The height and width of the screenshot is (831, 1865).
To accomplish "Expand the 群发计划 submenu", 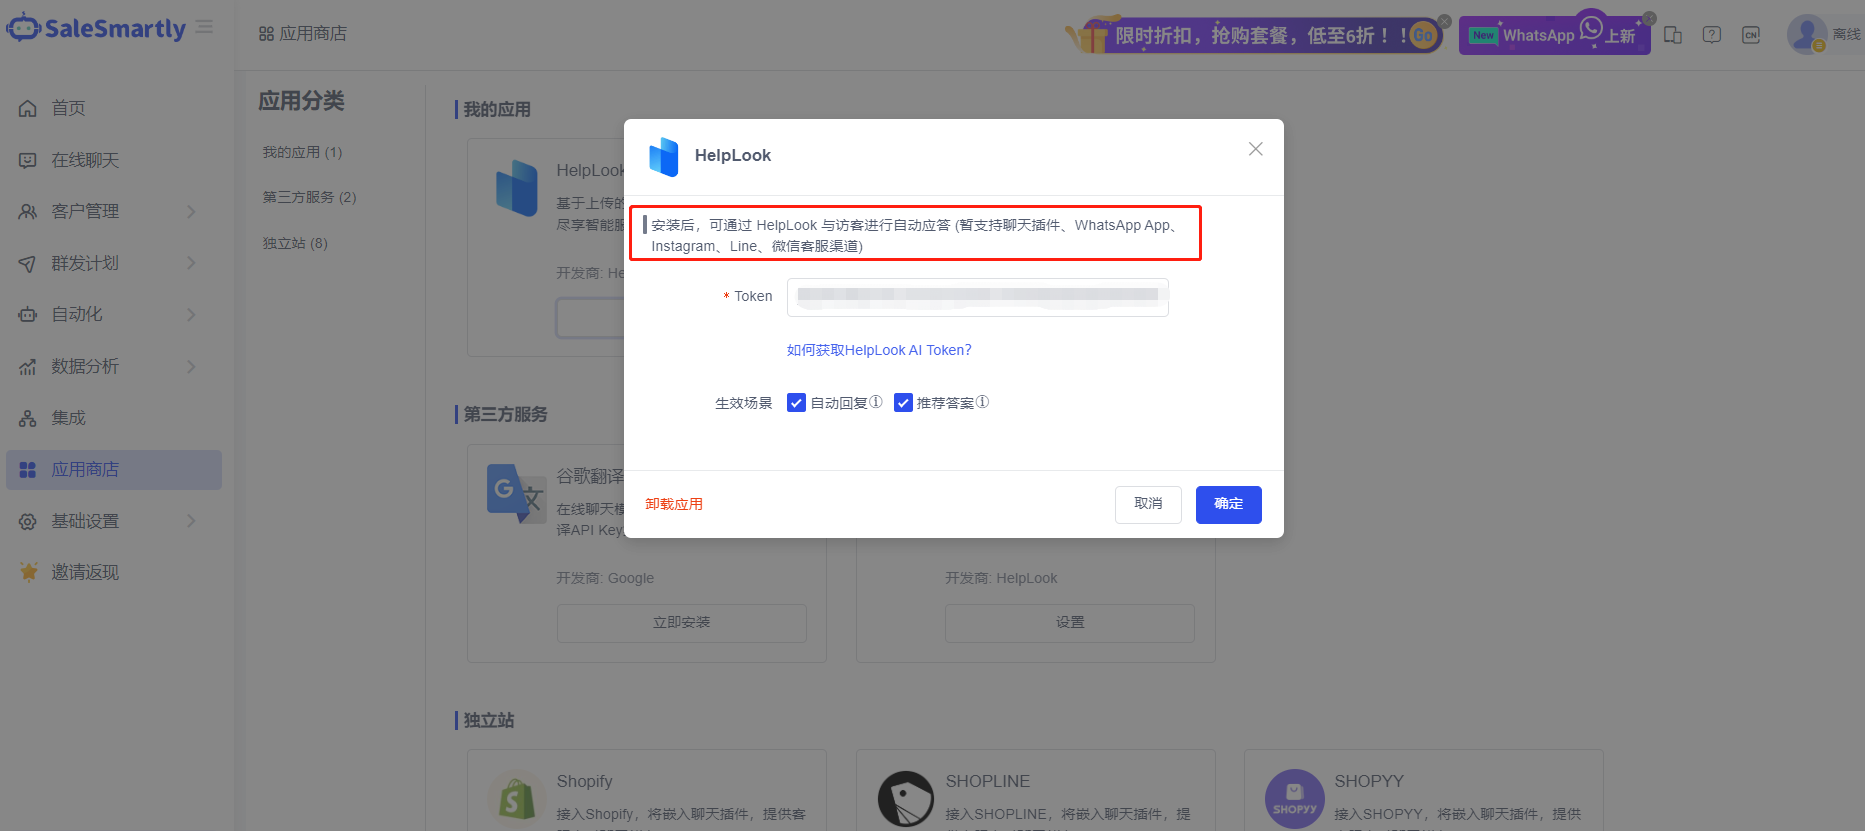I will pyautogui.click(x=191, y=264).
